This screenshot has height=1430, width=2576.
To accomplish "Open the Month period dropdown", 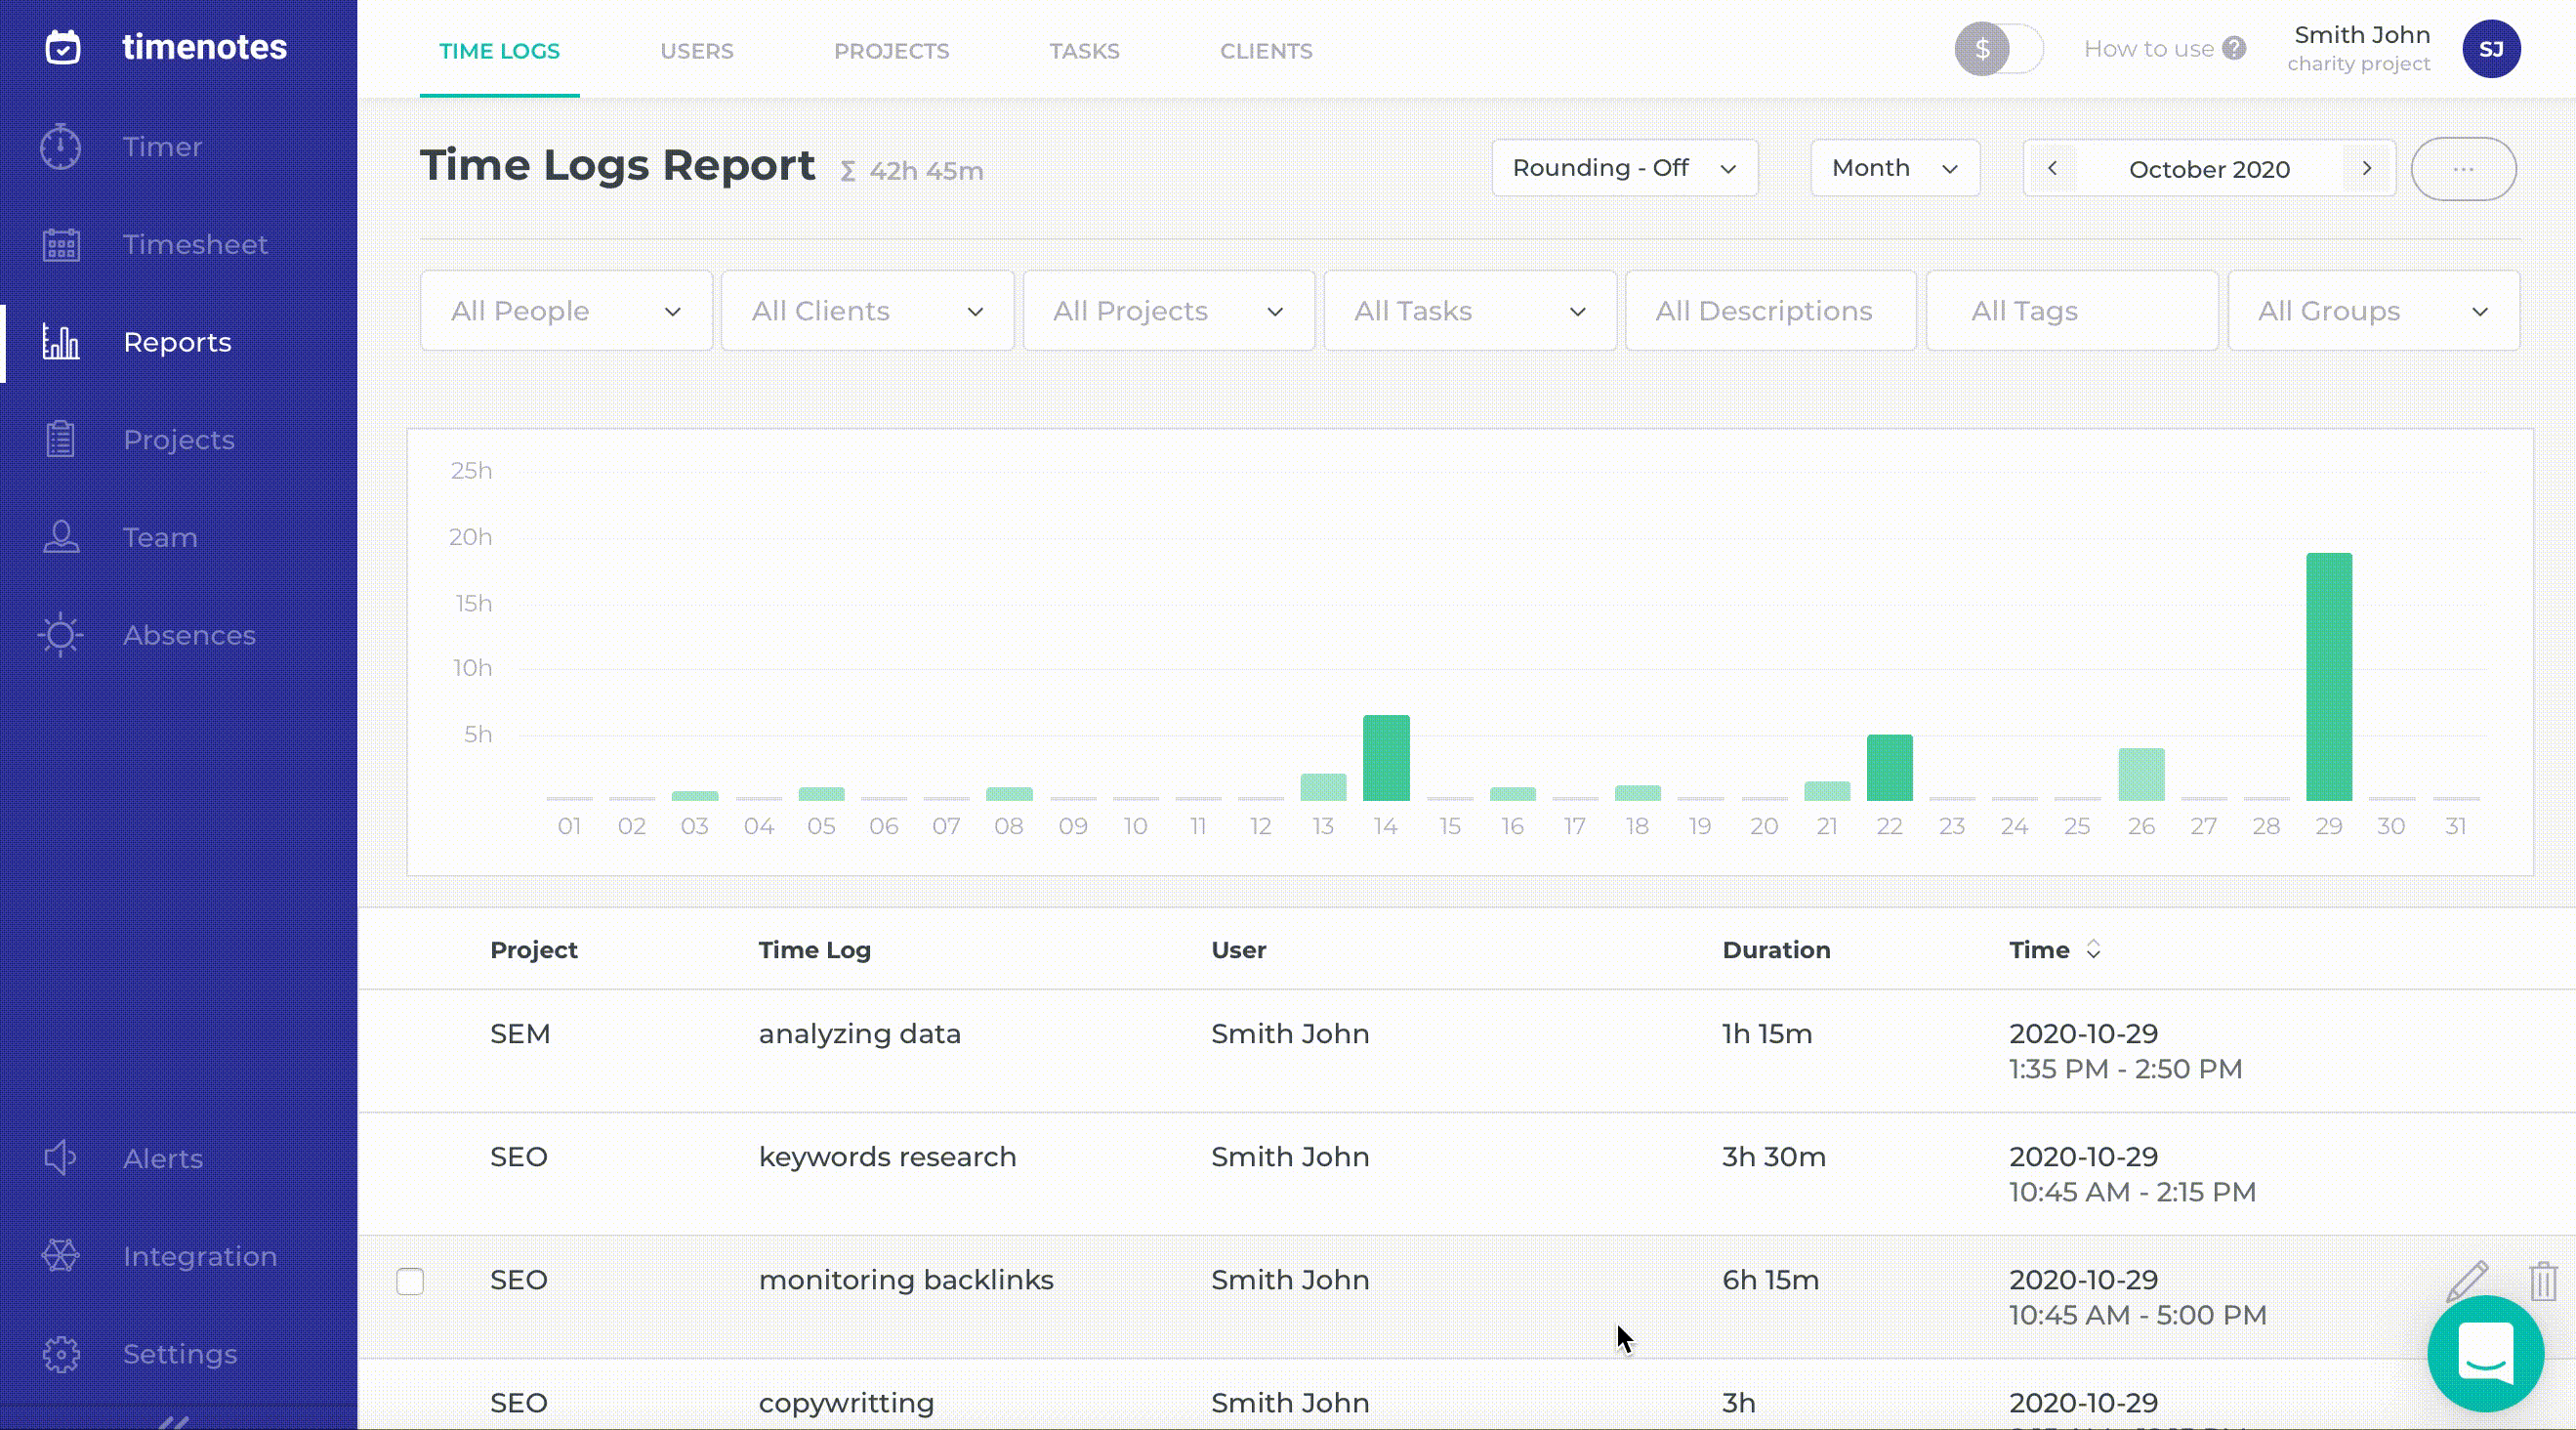I will click(x=1894, y=168).
